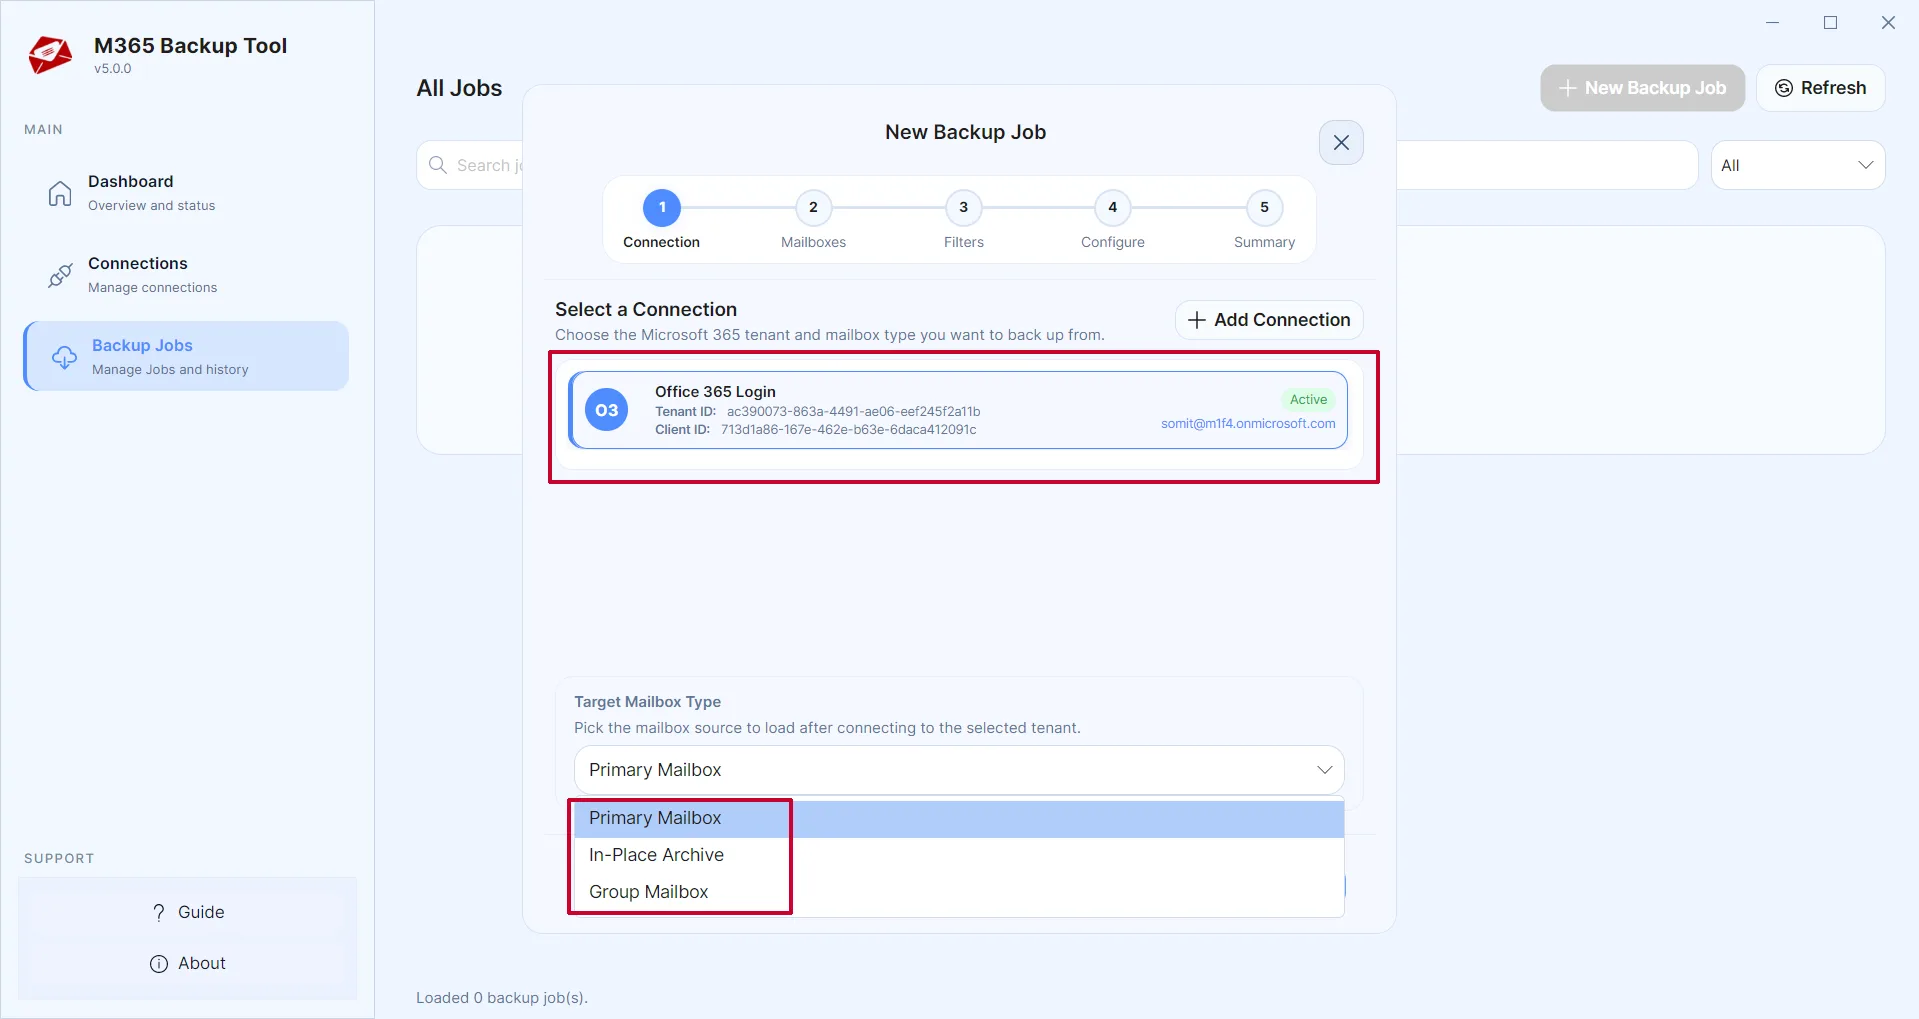
Task: Go to step 5 Summary
Action: coord(1264,220)
